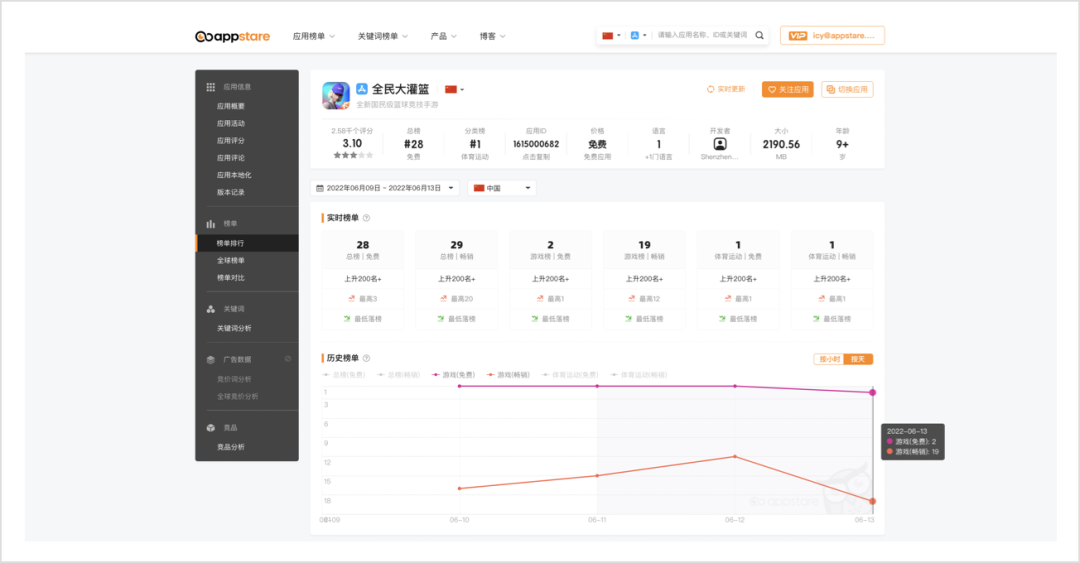Image resolution: width=1080 pixels, height=563 pixels.
Task: Open 应用活动 in sidebar
Action: (231, 123)
